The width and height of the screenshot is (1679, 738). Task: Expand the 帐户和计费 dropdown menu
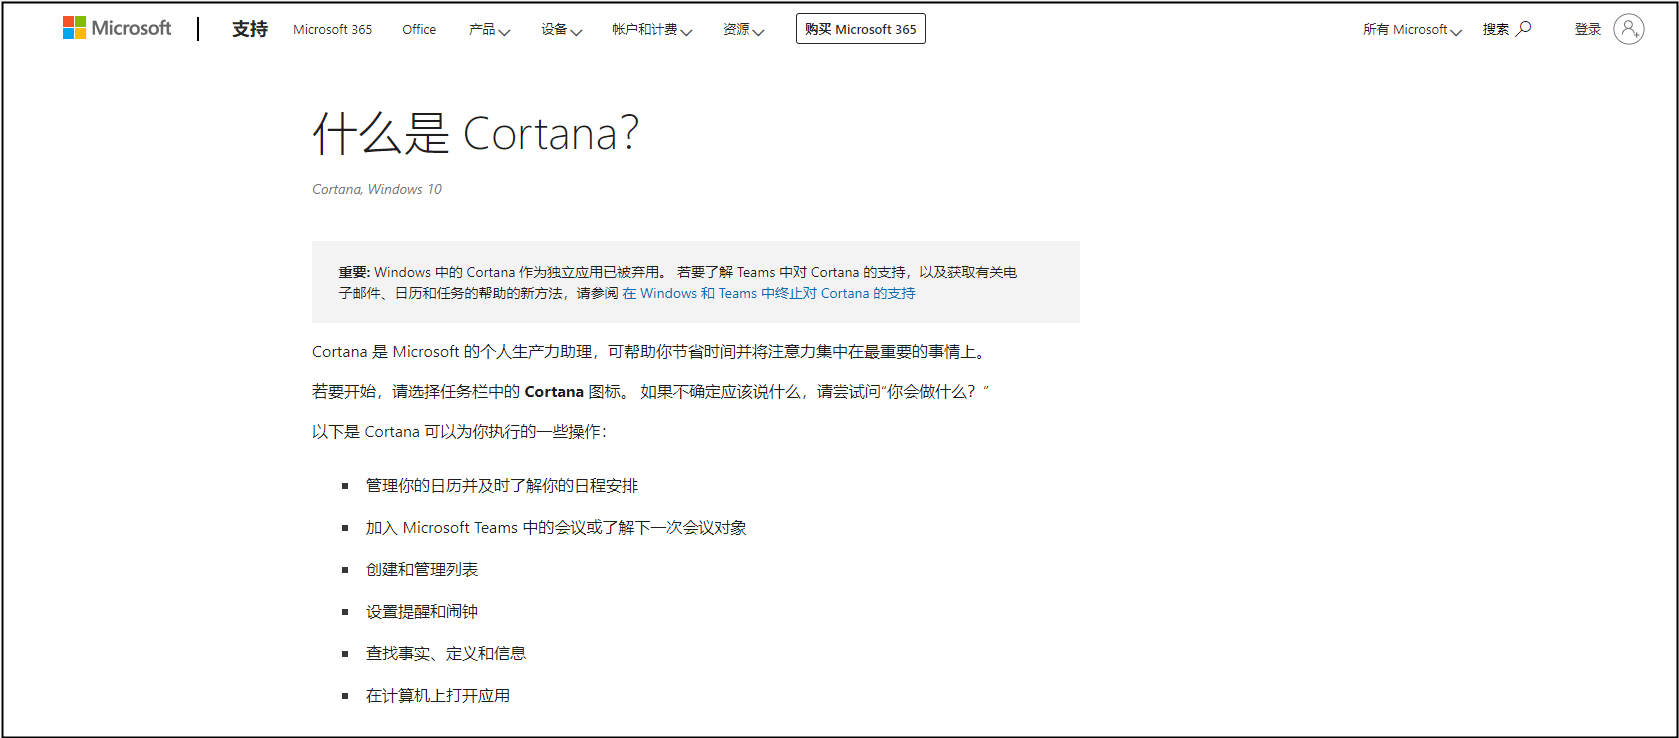pos(652,29)
